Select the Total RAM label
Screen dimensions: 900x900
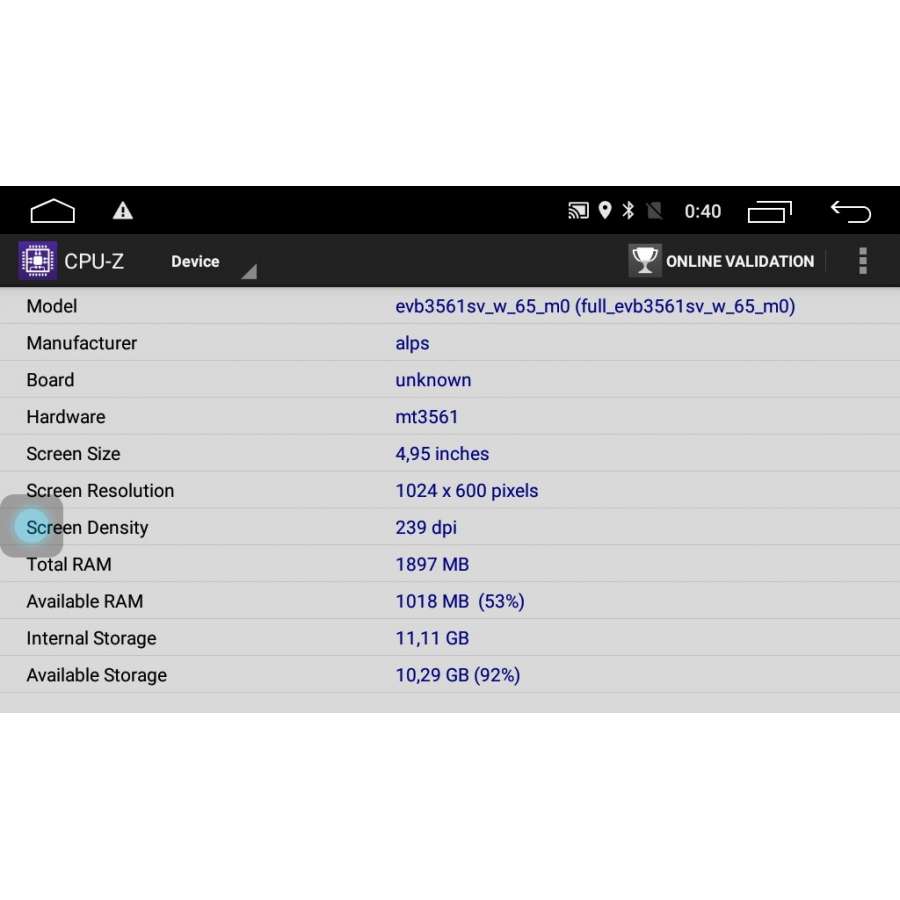point(69,564)
